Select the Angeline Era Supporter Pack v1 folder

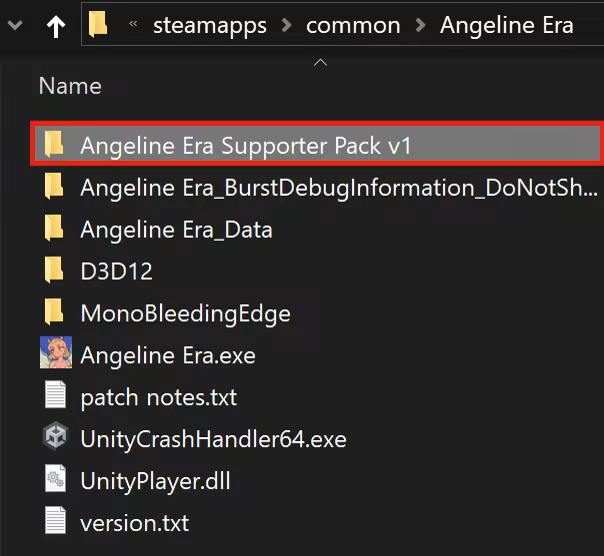point(246,145)
